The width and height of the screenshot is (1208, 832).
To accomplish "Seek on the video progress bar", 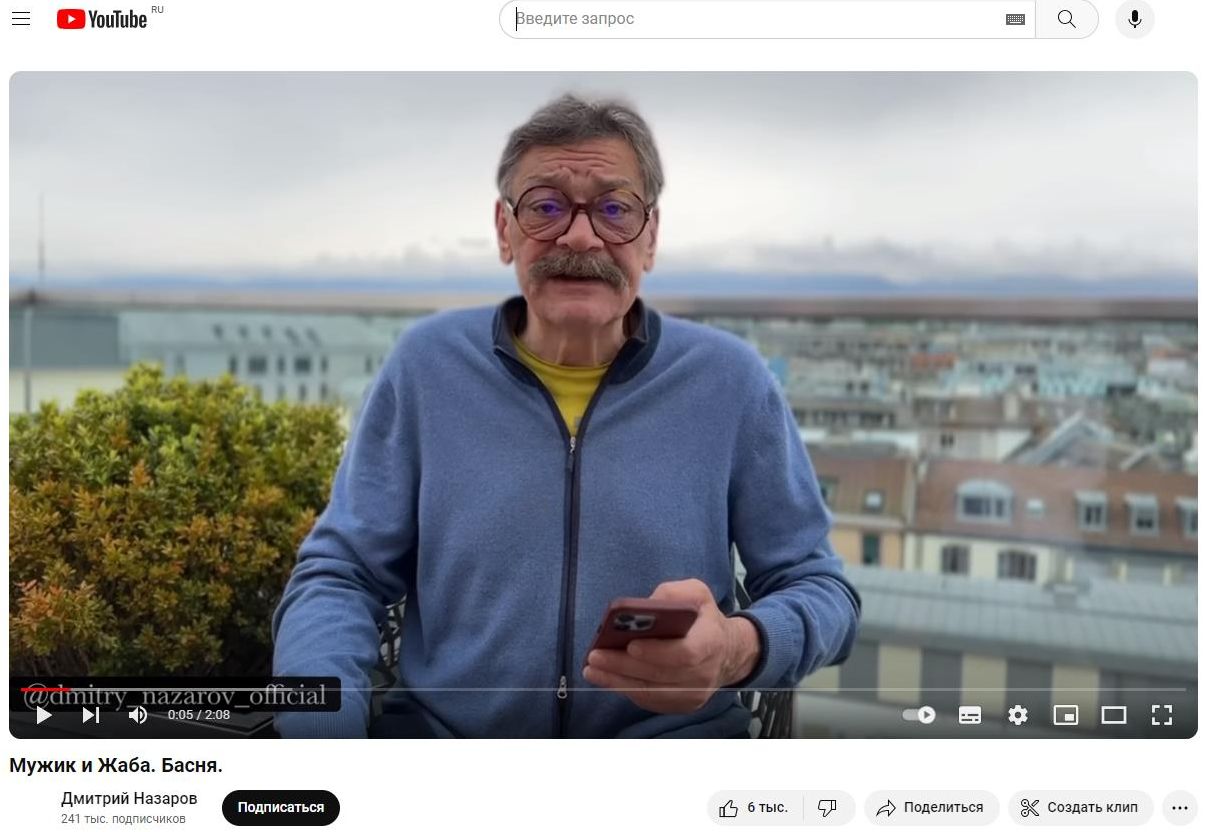I will click(x=603, y=689).
